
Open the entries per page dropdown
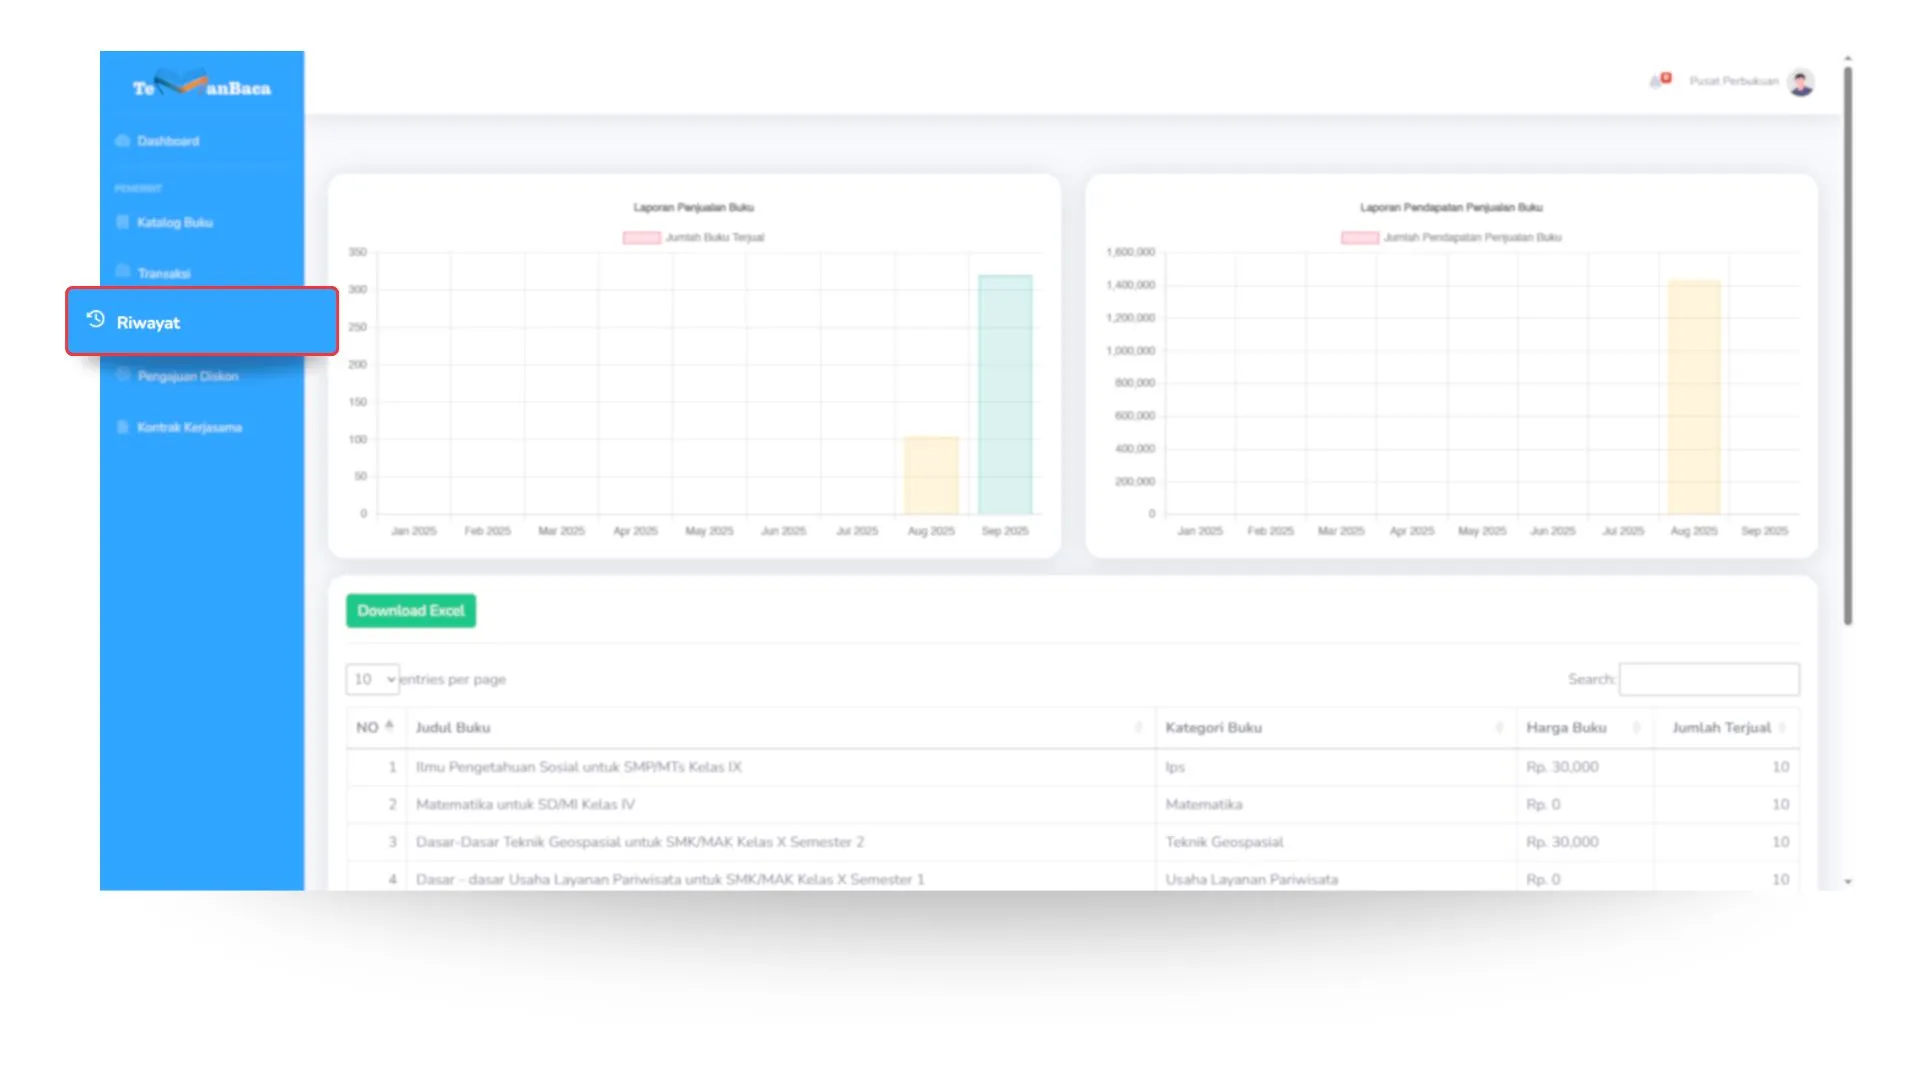372,679
